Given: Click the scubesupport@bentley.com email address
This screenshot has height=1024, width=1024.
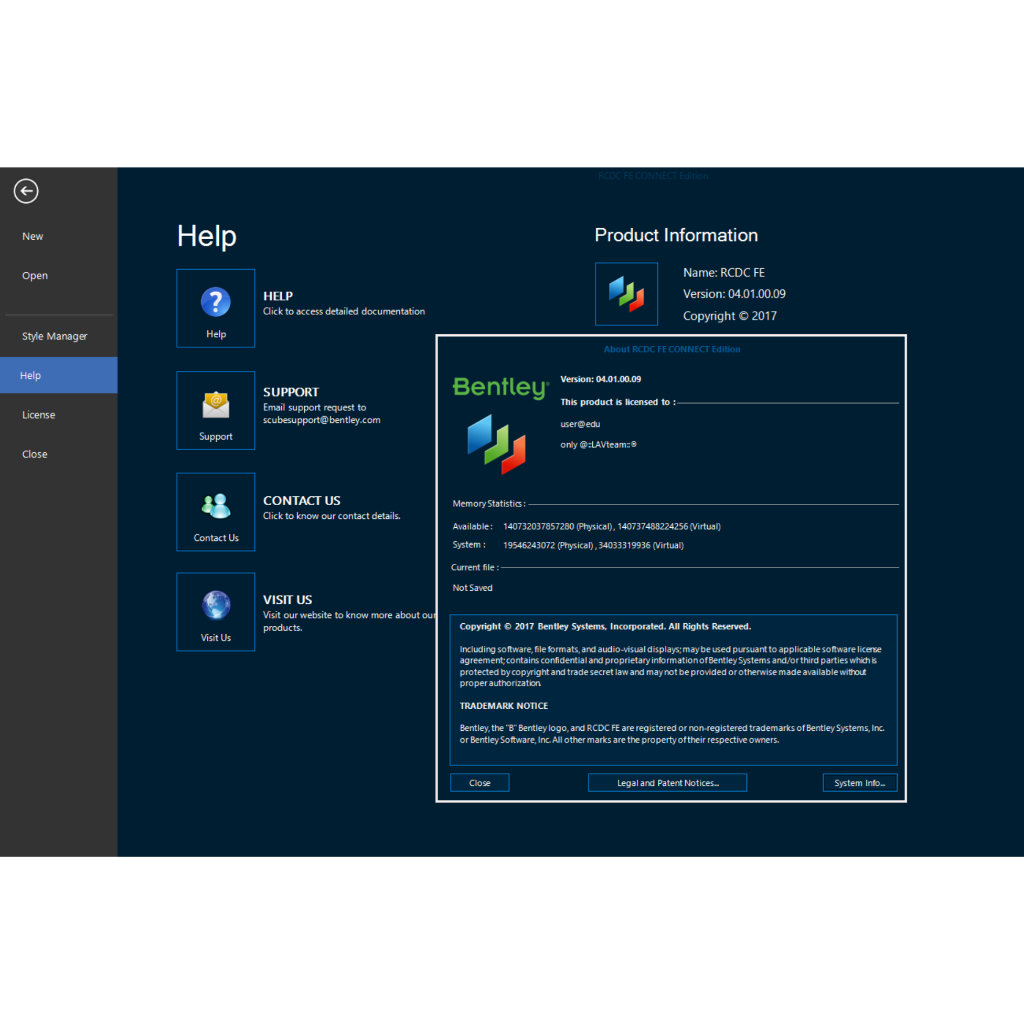Looking at the screenshot, I should coord(322,420).
